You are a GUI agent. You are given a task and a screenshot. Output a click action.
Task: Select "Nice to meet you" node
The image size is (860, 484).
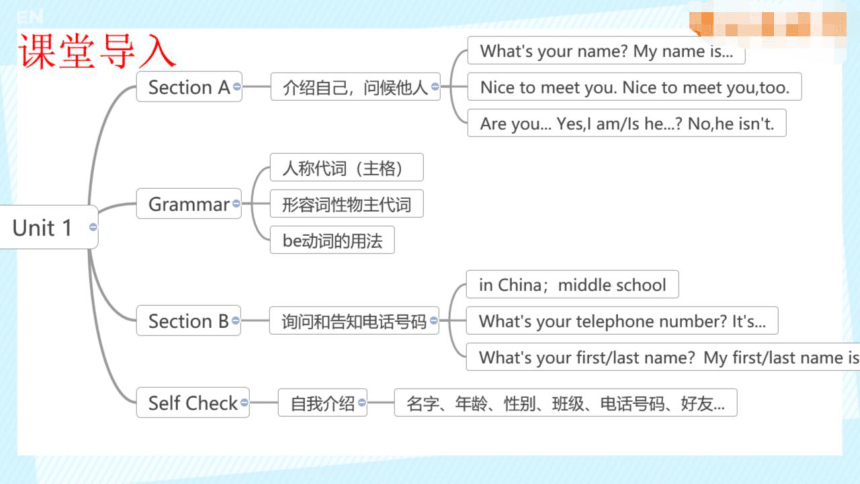point(635,87)
